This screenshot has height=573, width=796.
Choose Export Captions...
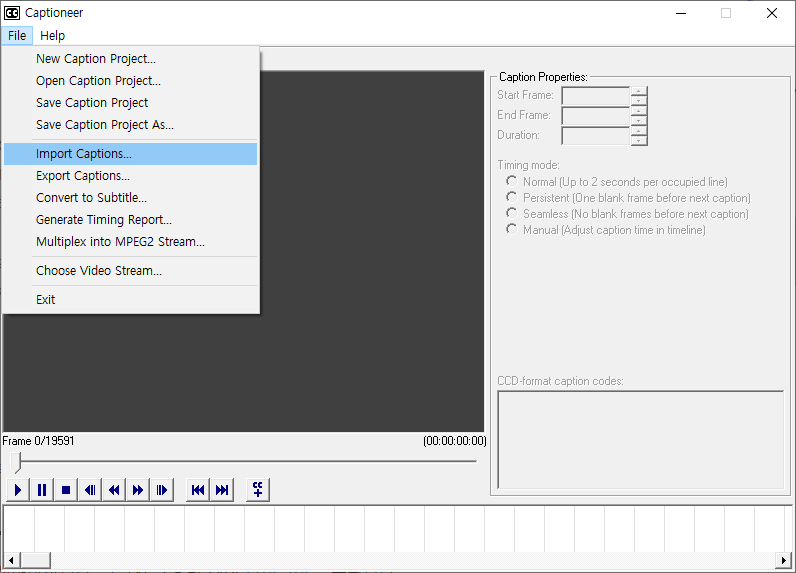coord(130,176)
